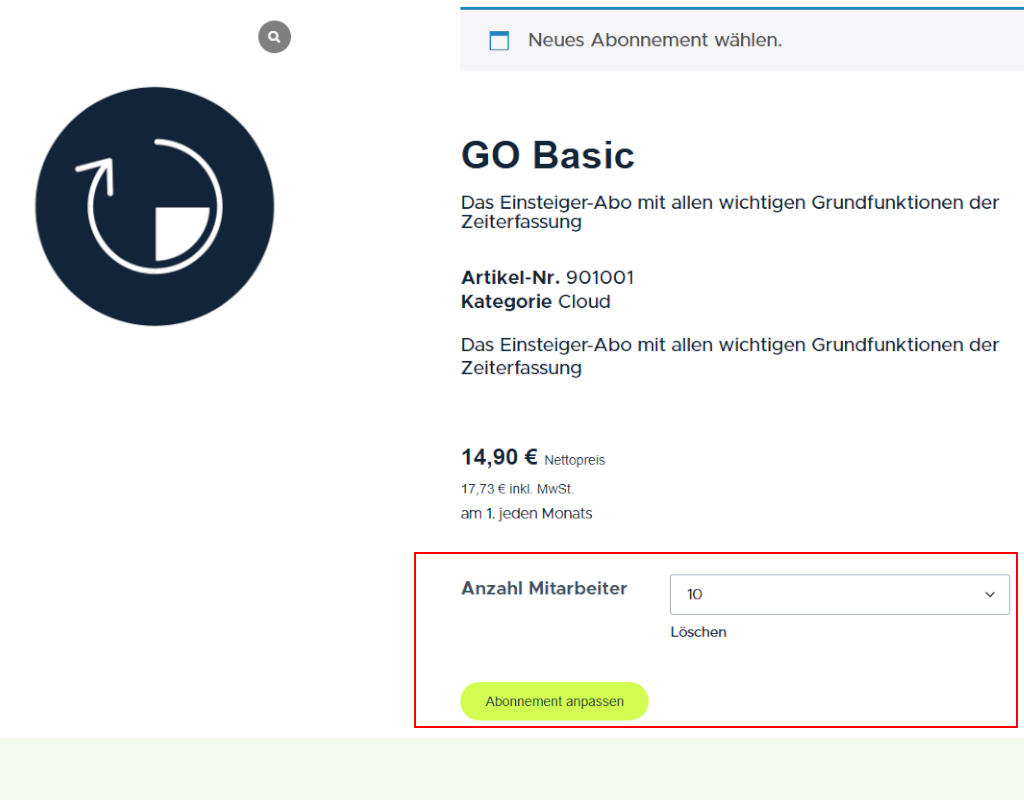Image resolution: width=1024 pixels, height=800 pixels.
Task: Click the GO Basic product heading
Action: tap(547, 156)
